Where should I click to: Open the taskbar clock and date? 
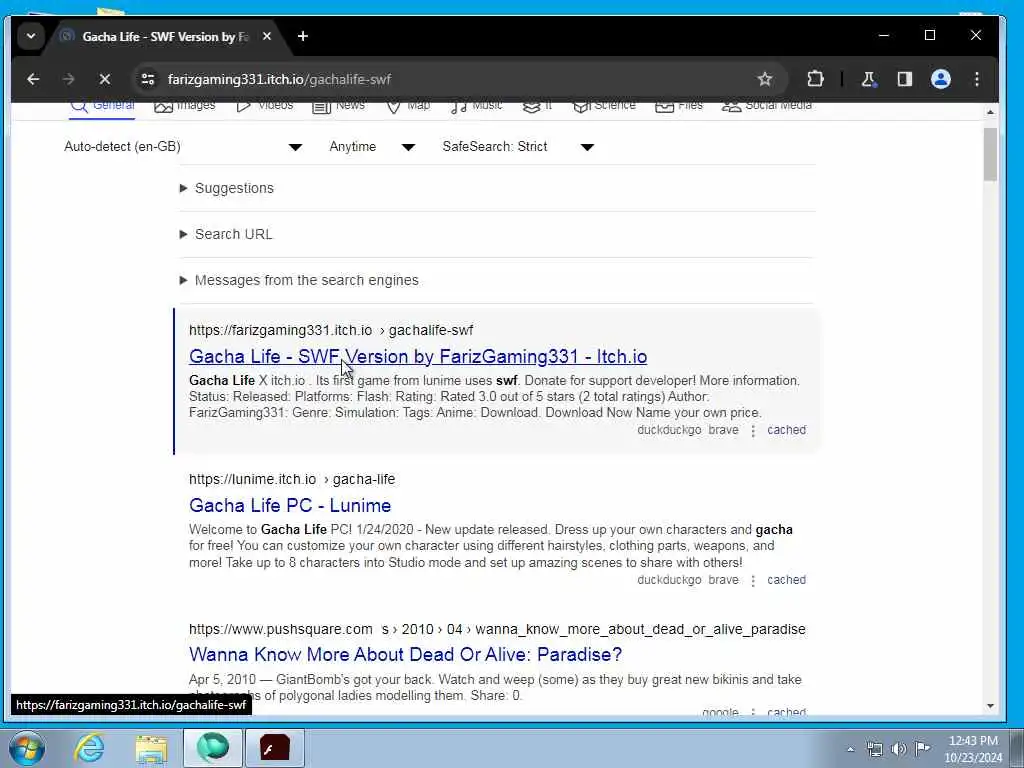coord(973,749)
